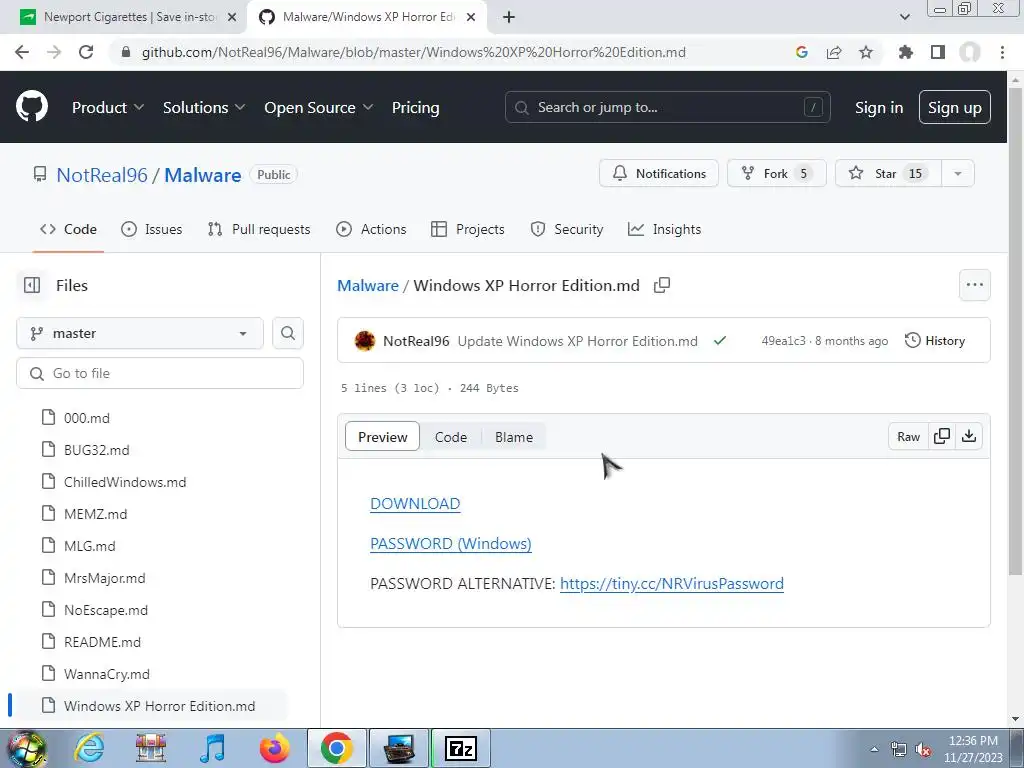Viewport: 1024px width, 768px height.
Task: Open the repository Code tab
Action: pyautogui.click(x=68, y=229)
